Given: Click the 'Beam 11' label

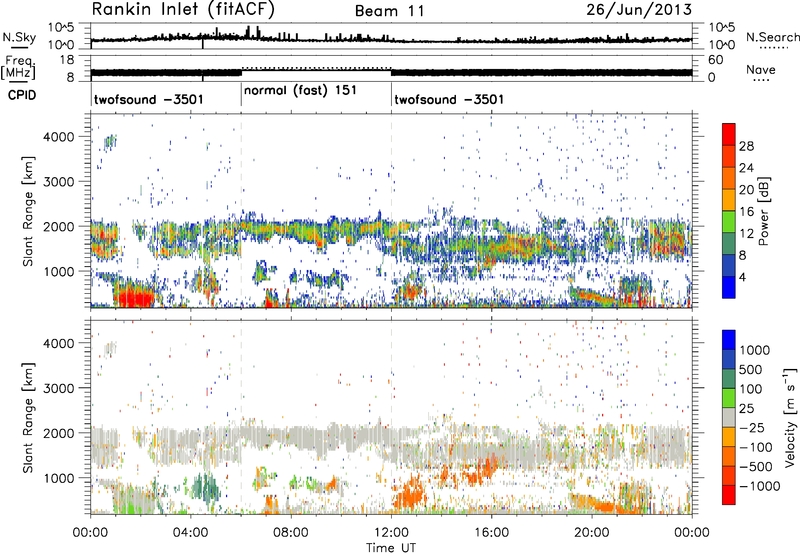Looking at the screenshot, I should [390, 11].
